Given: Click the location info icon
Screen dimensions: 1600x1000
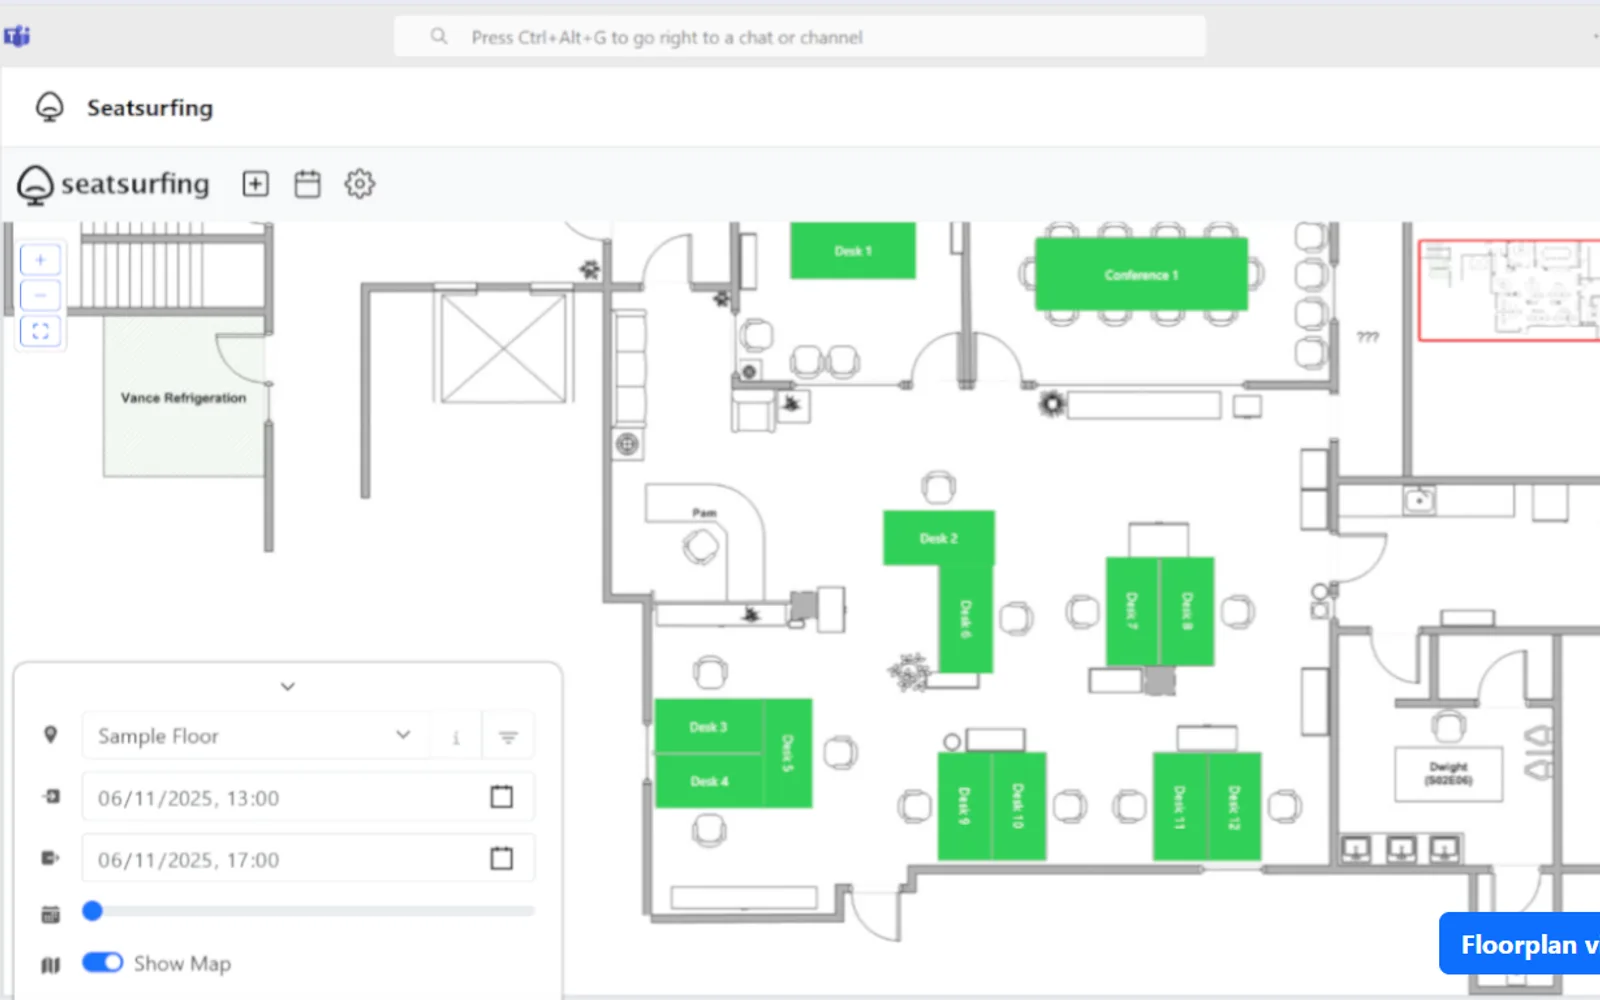Looking at the screenshot, I should [x=456, y=737].
